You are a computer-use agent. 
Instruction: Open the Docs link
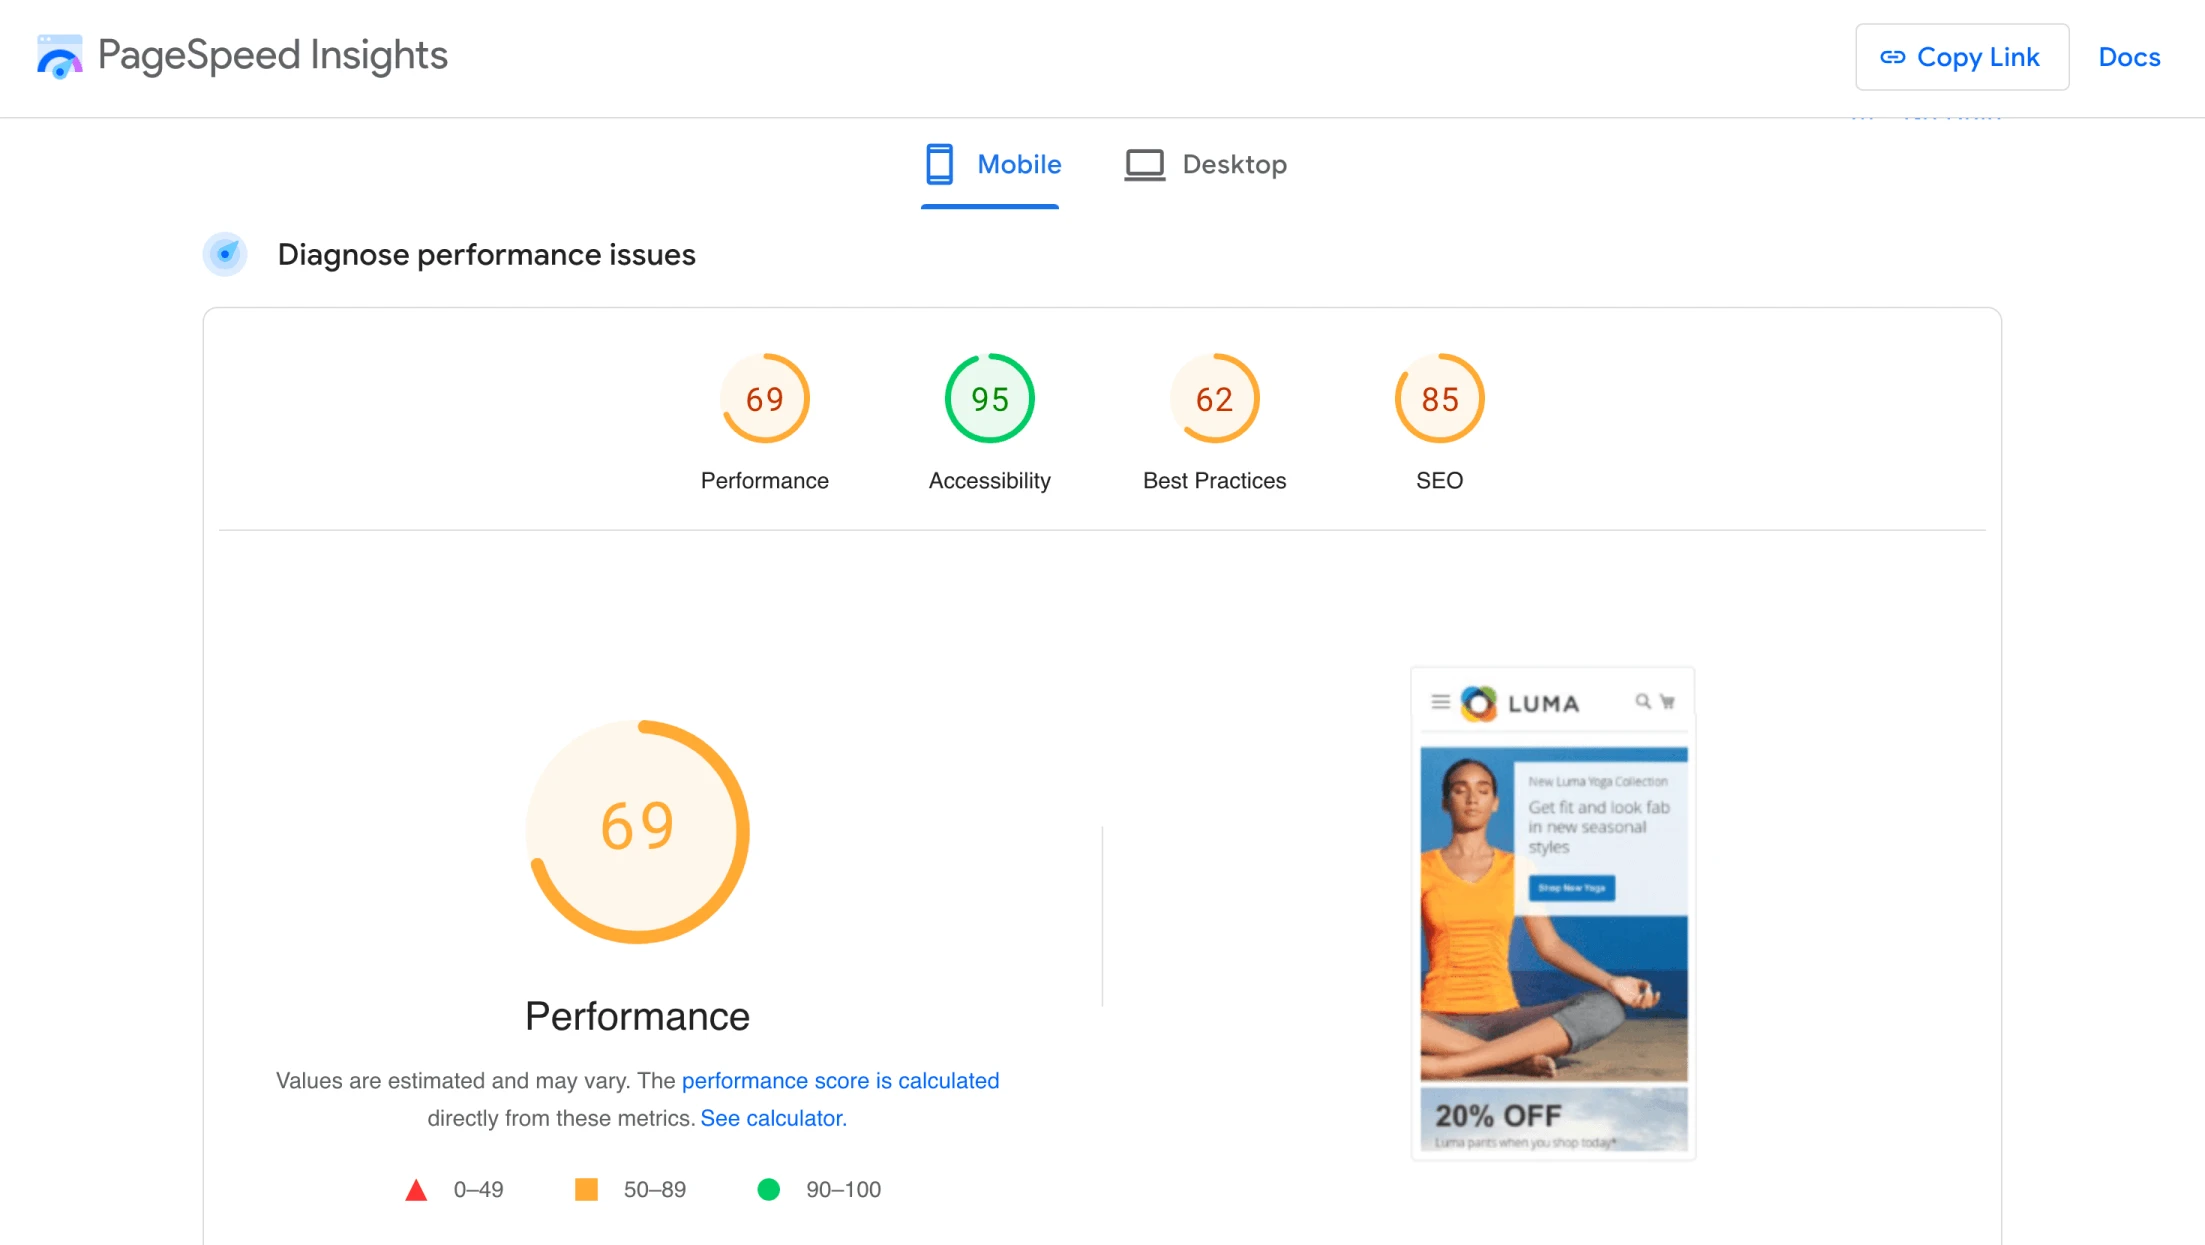coord(2129,57)
